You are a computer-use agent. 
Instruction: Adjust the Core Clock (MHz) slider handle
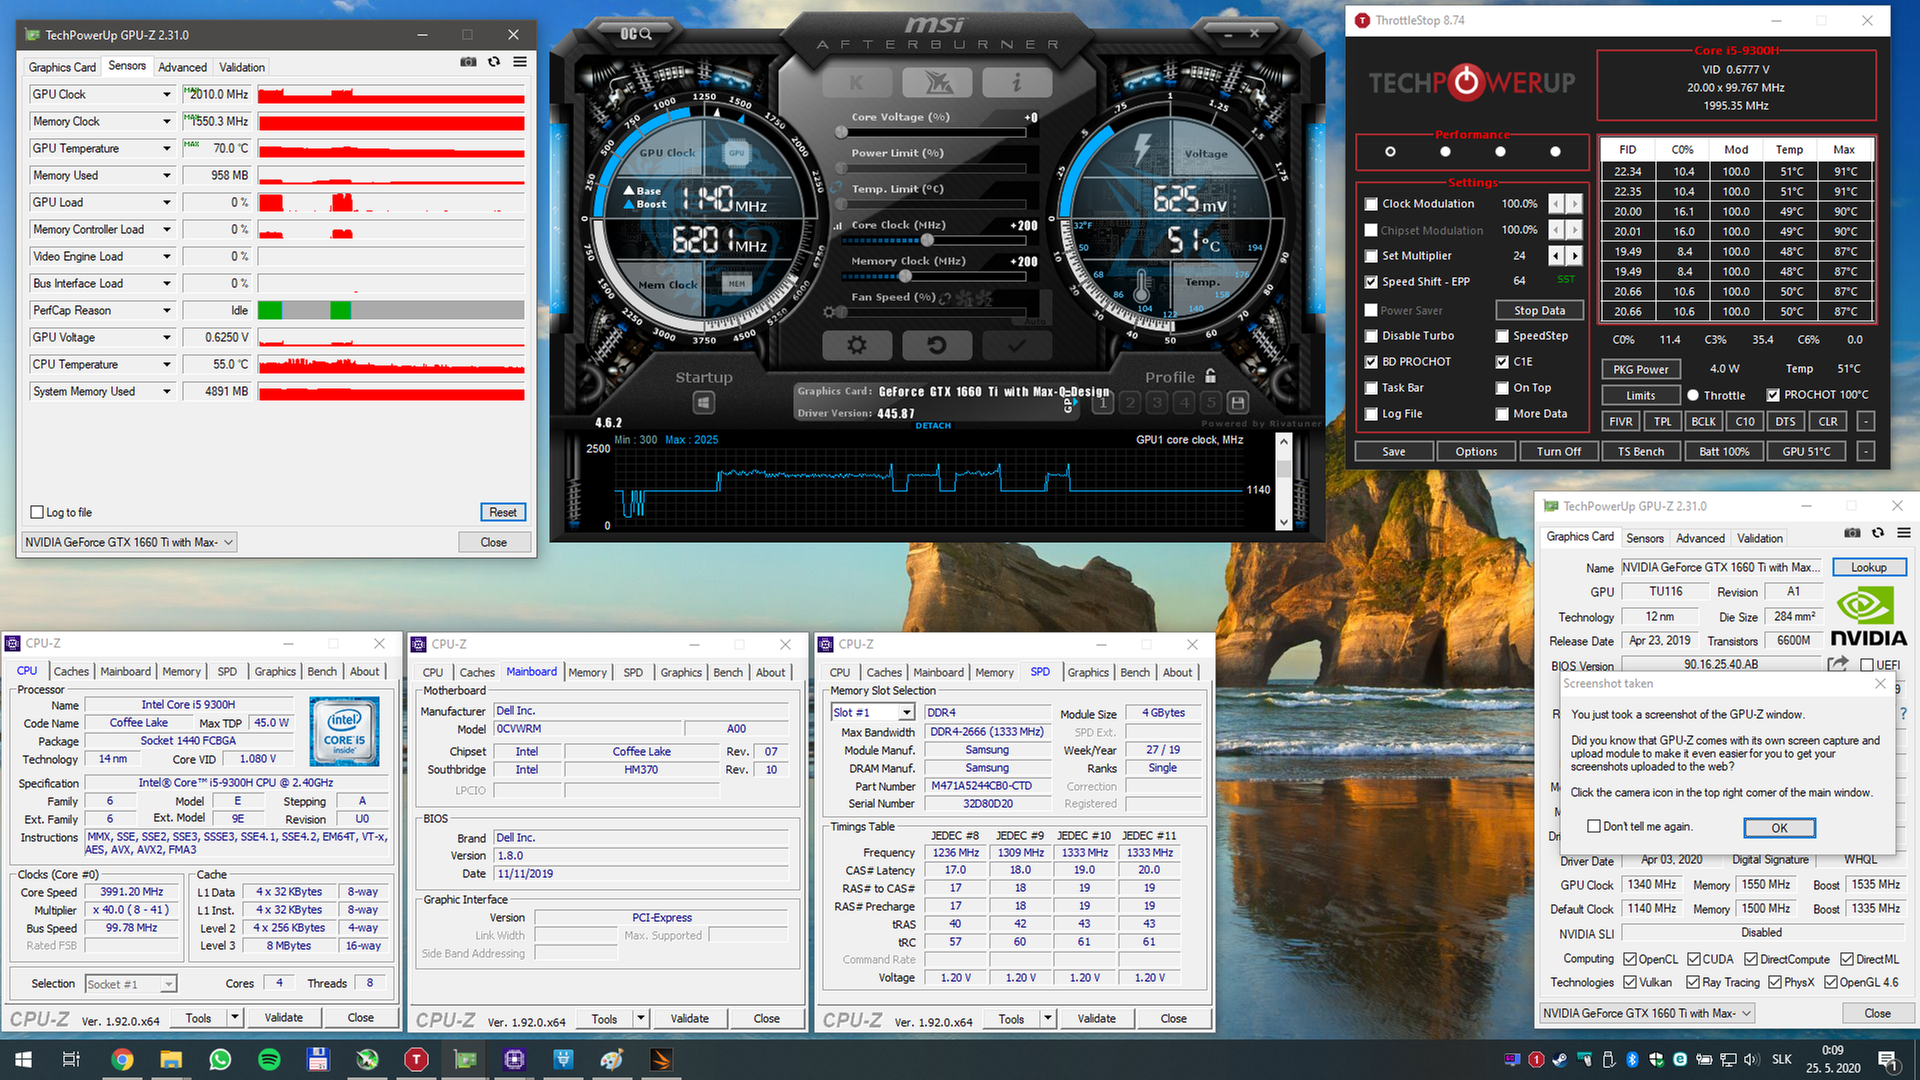927,240
